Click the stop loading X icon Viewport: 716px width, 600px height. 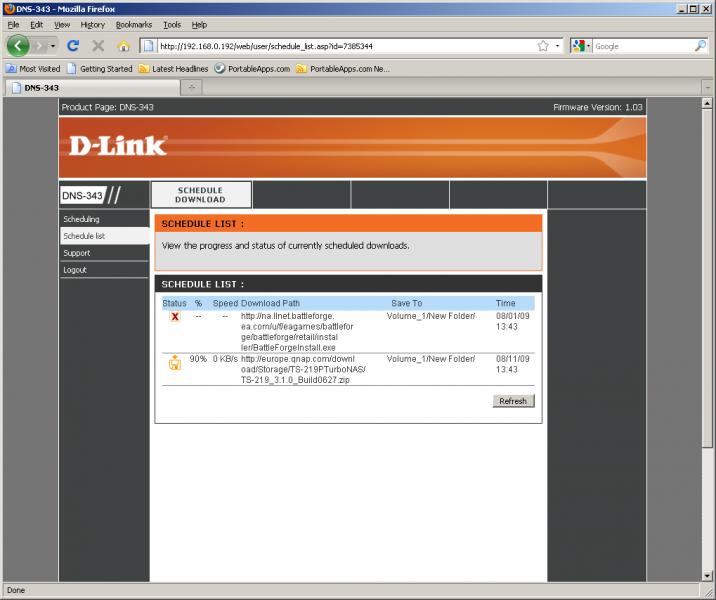pyautogui.click(x=98, y=46)
